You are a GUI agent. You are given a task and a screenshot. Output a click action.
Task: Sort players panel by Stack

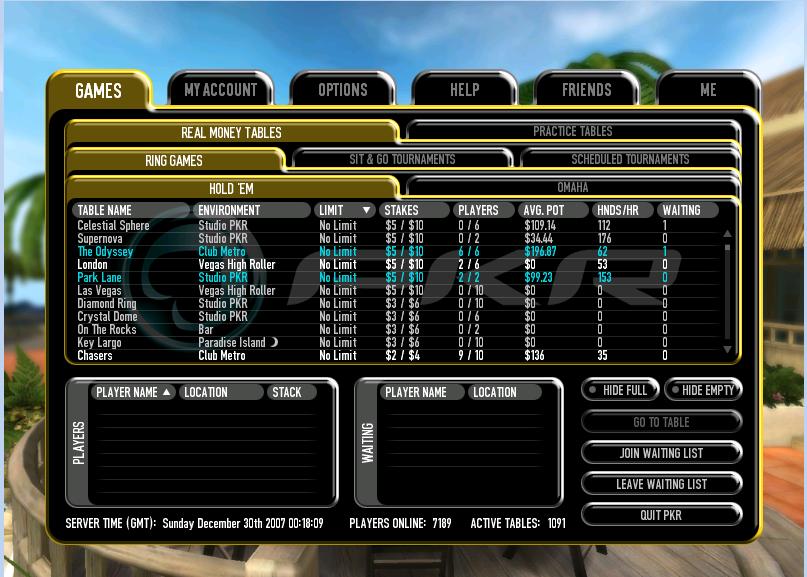291,392
